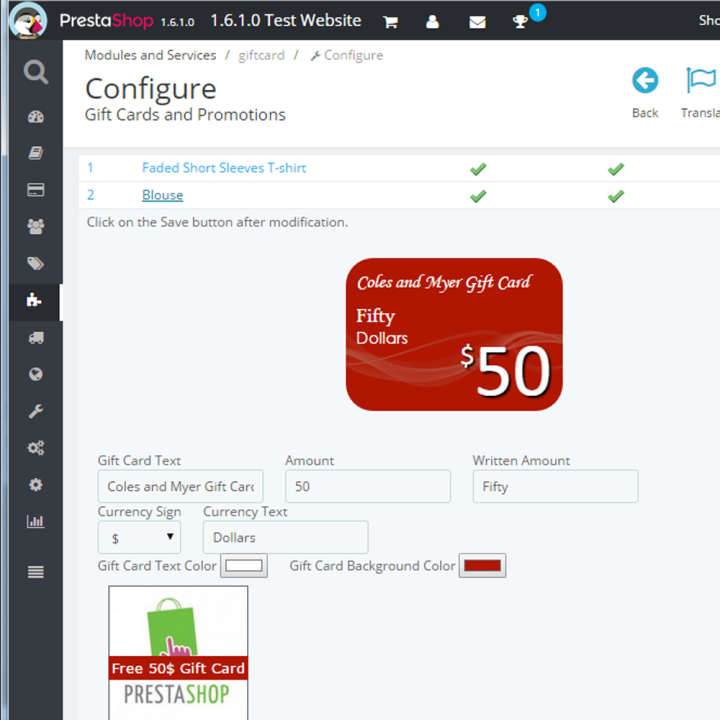Click into the Written Amount field

(556, 486)
